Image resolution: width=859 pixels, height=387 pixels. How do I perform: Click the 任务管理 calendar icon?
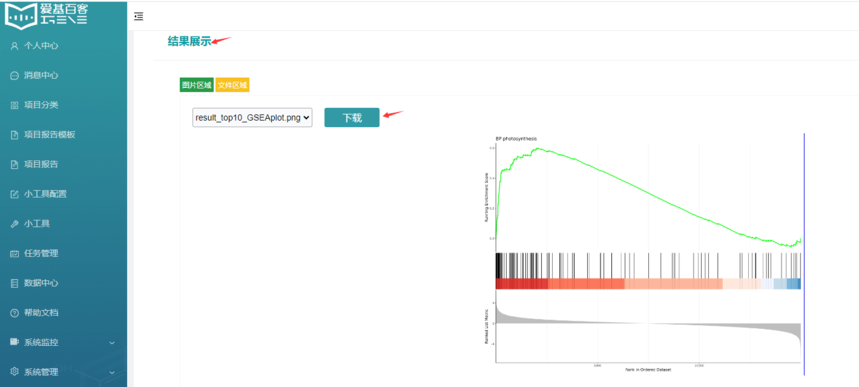click(x=15, y=254)
